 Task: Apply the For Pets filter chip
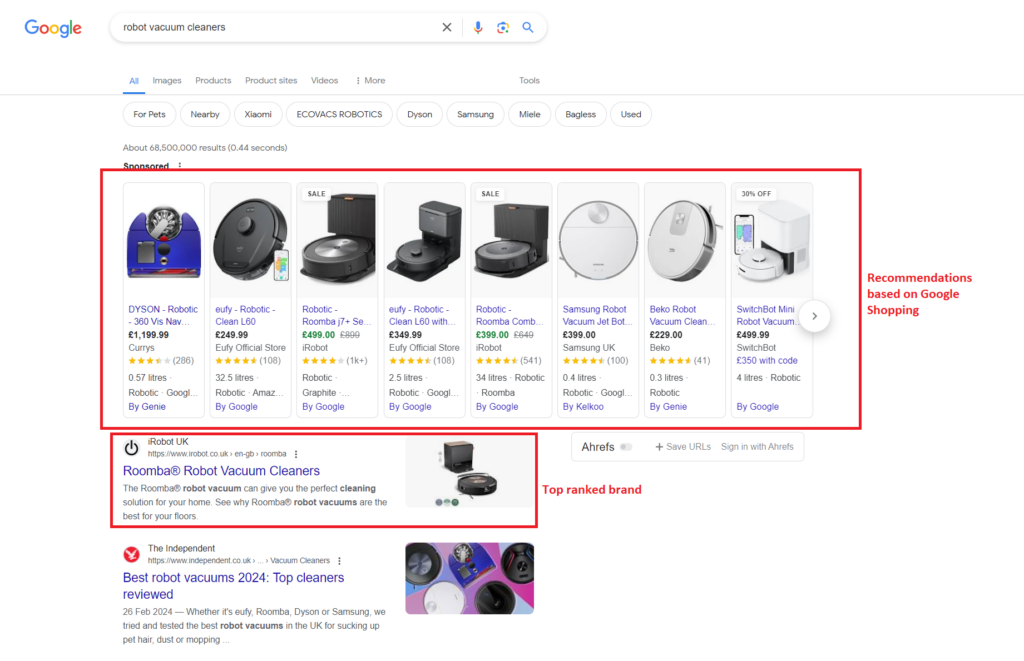pyautogui.click(x=150, y=114)
